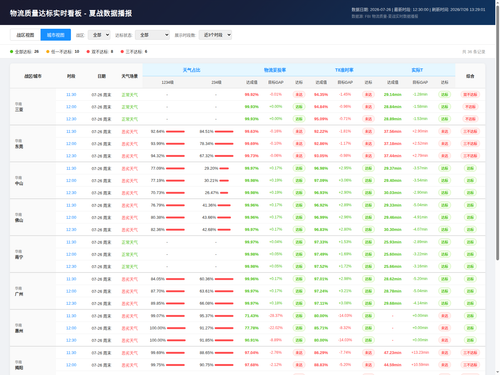Click the page vertical scrollbar
The height and width of the screenshot is (375, 500).
497,133
